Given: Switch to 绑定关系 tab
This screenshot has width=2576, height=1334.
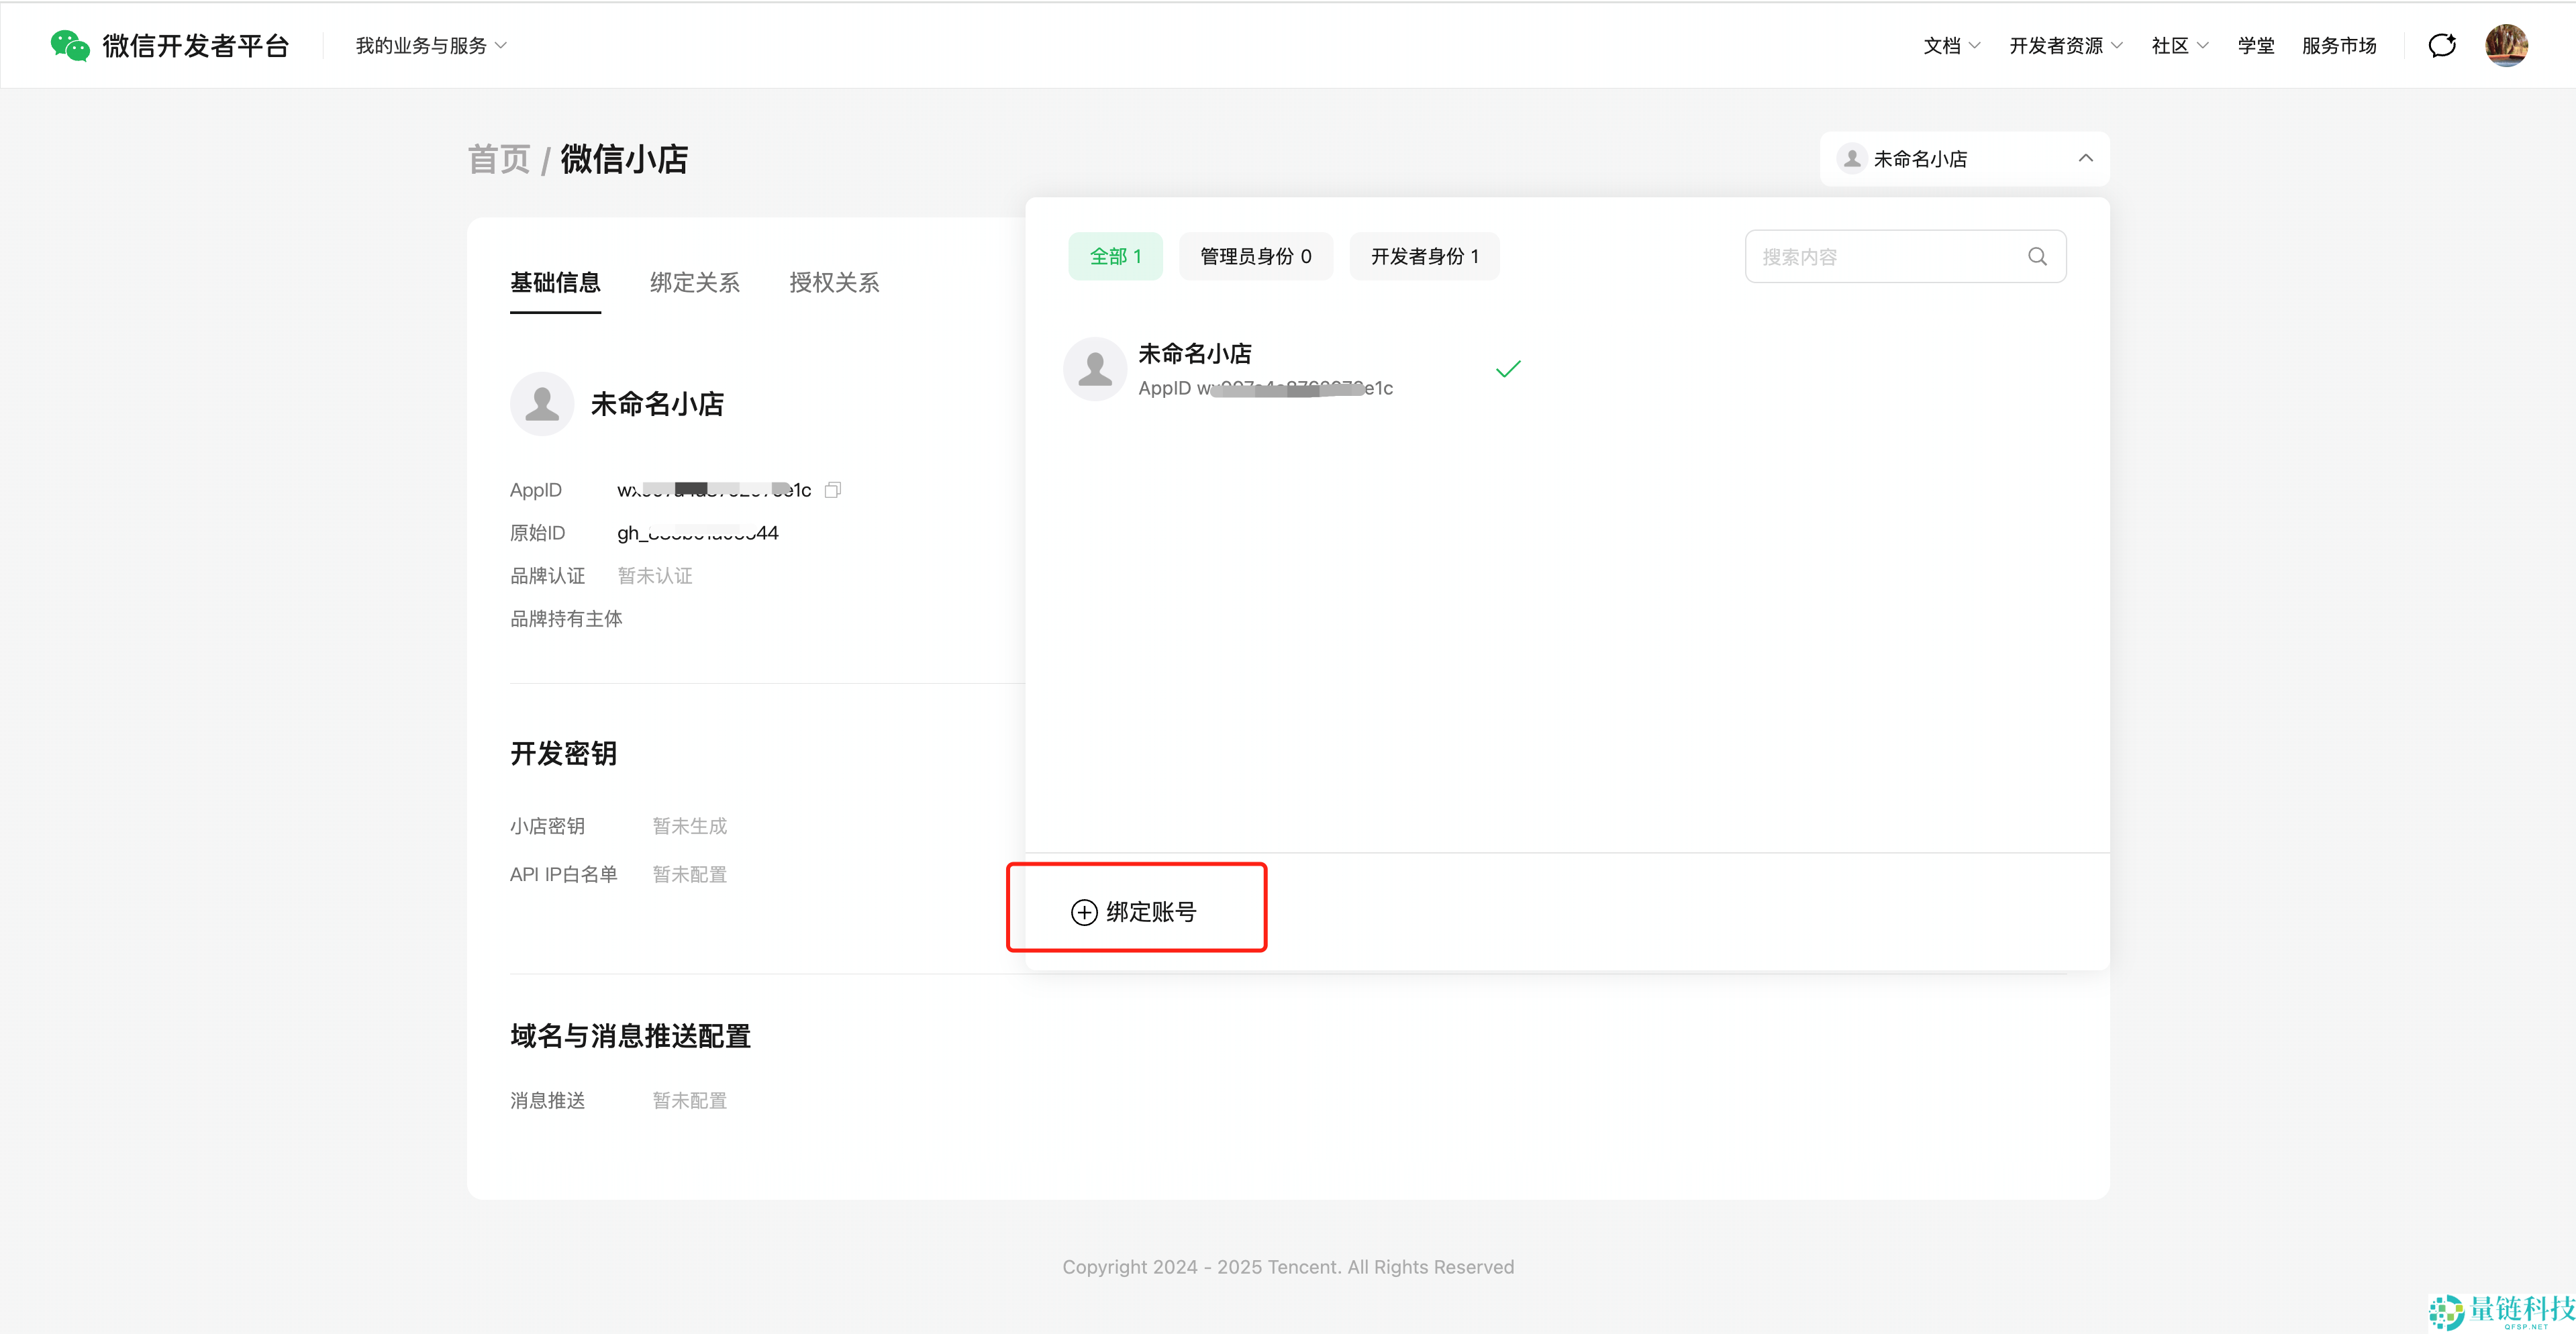Looking at the screenshot, I should [695, 283].
